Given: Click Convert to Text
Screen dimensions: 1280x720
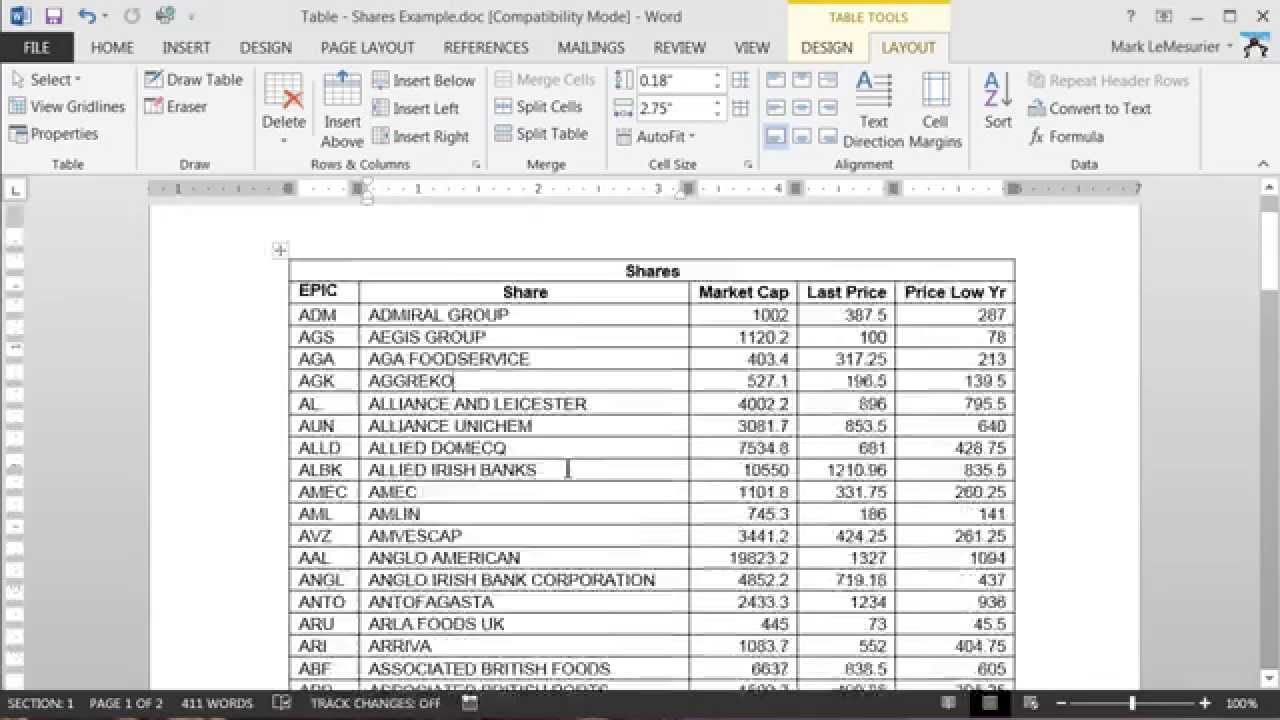Looking at the screenshot, I should 1089,108.
